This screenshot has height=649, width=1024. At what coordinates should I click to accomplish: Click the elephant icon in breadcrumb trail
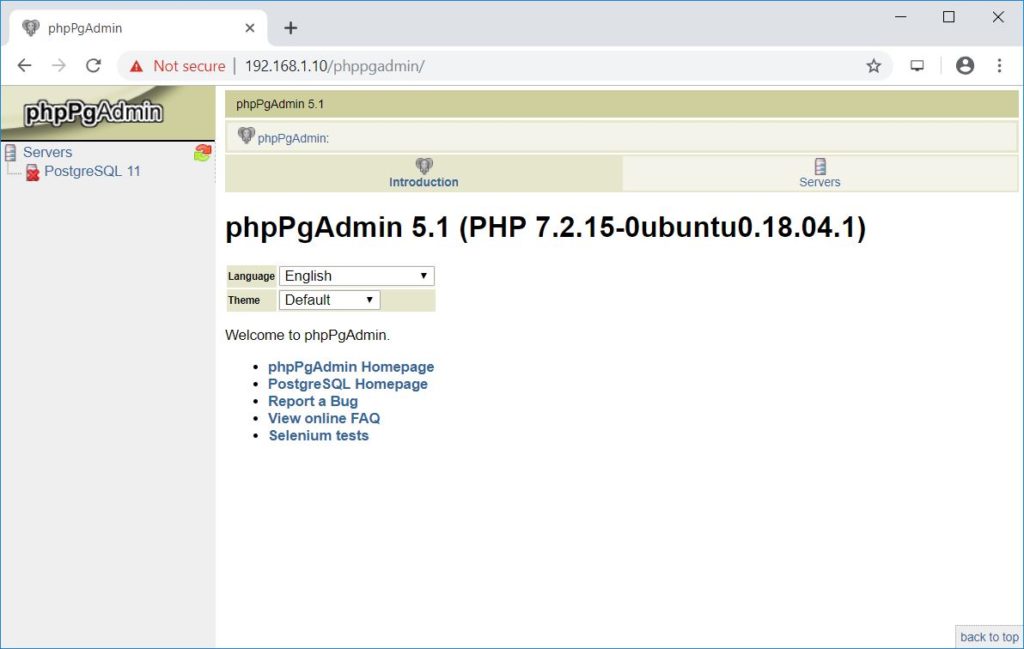point(246,135)
